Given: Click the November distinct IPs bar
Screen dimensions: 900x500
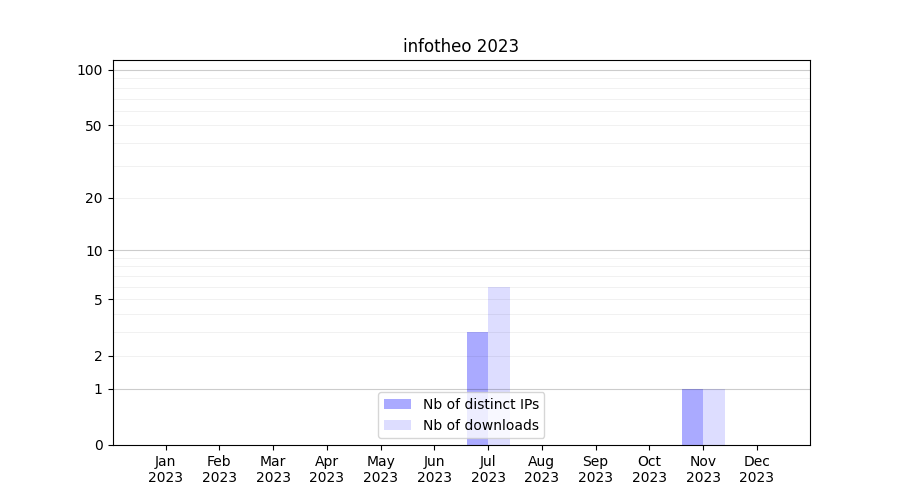Looking at the screenshot, I should [692, 417].
